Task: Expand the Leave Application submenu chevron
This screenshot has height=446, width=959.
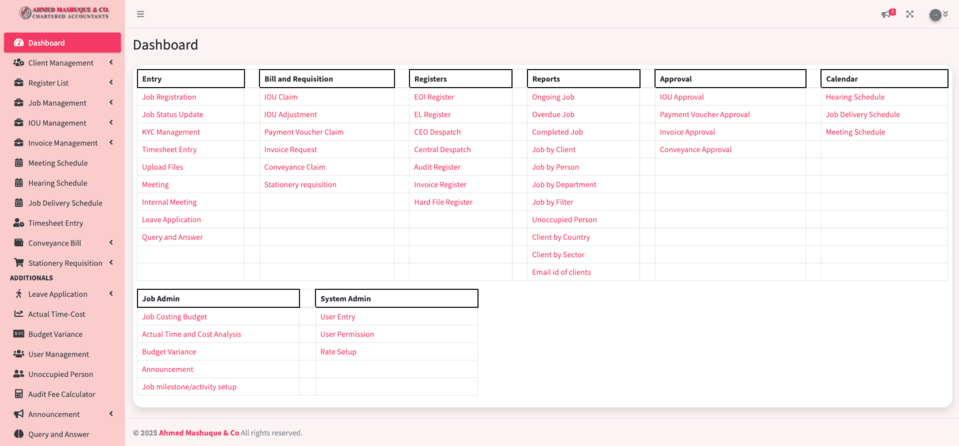Action: (x=111, y=294)
